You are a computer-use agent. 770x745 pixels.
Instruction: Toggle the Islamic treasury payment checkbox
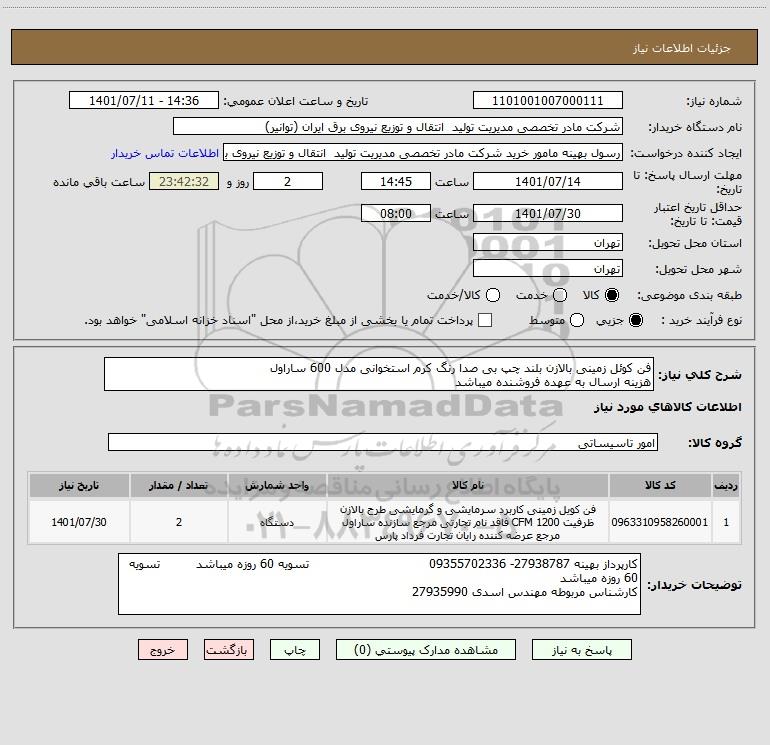[485, 320]
